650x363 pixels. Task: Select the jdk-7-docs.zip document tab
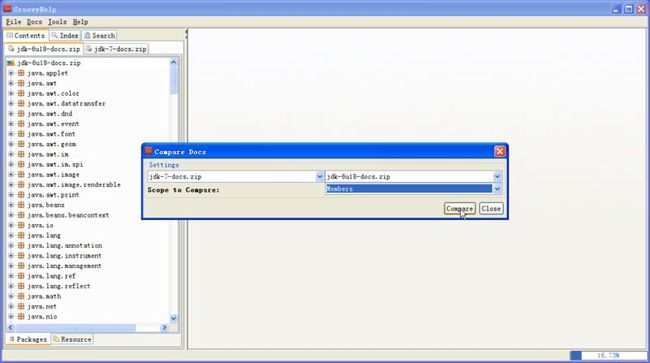click(116, 49)
